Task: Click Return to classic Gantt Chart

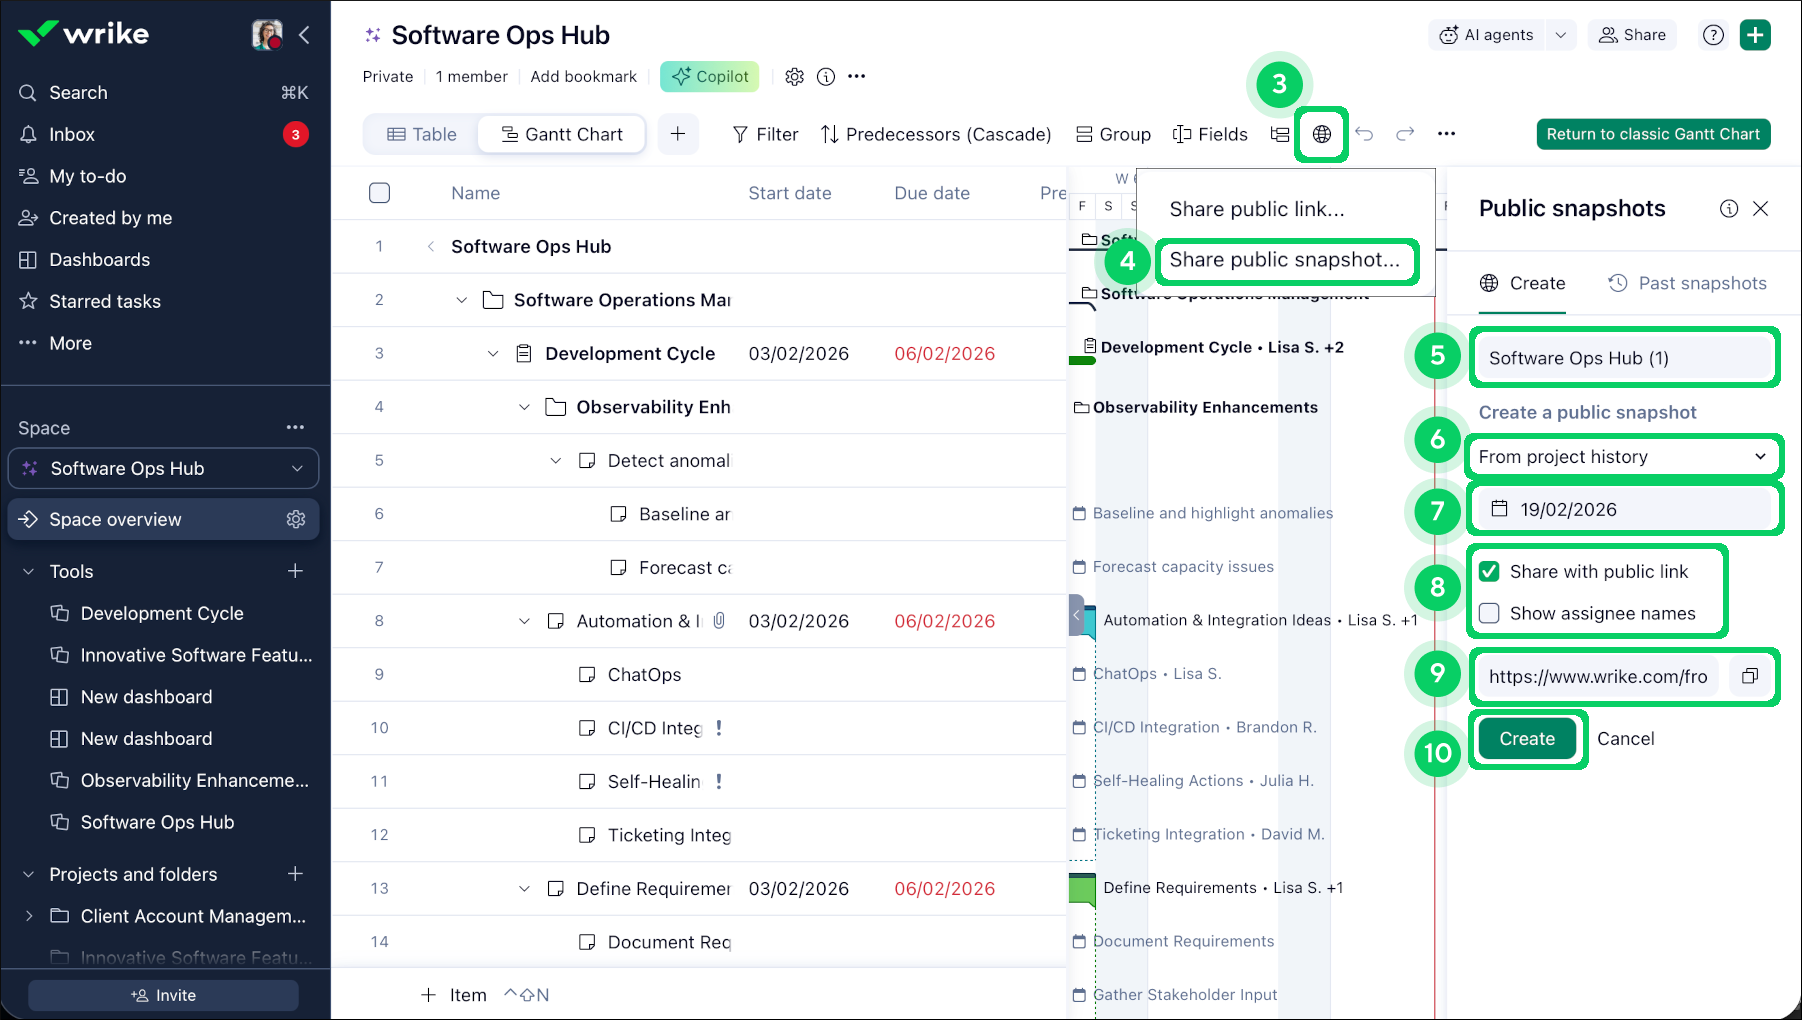Action: (1652, 134)
